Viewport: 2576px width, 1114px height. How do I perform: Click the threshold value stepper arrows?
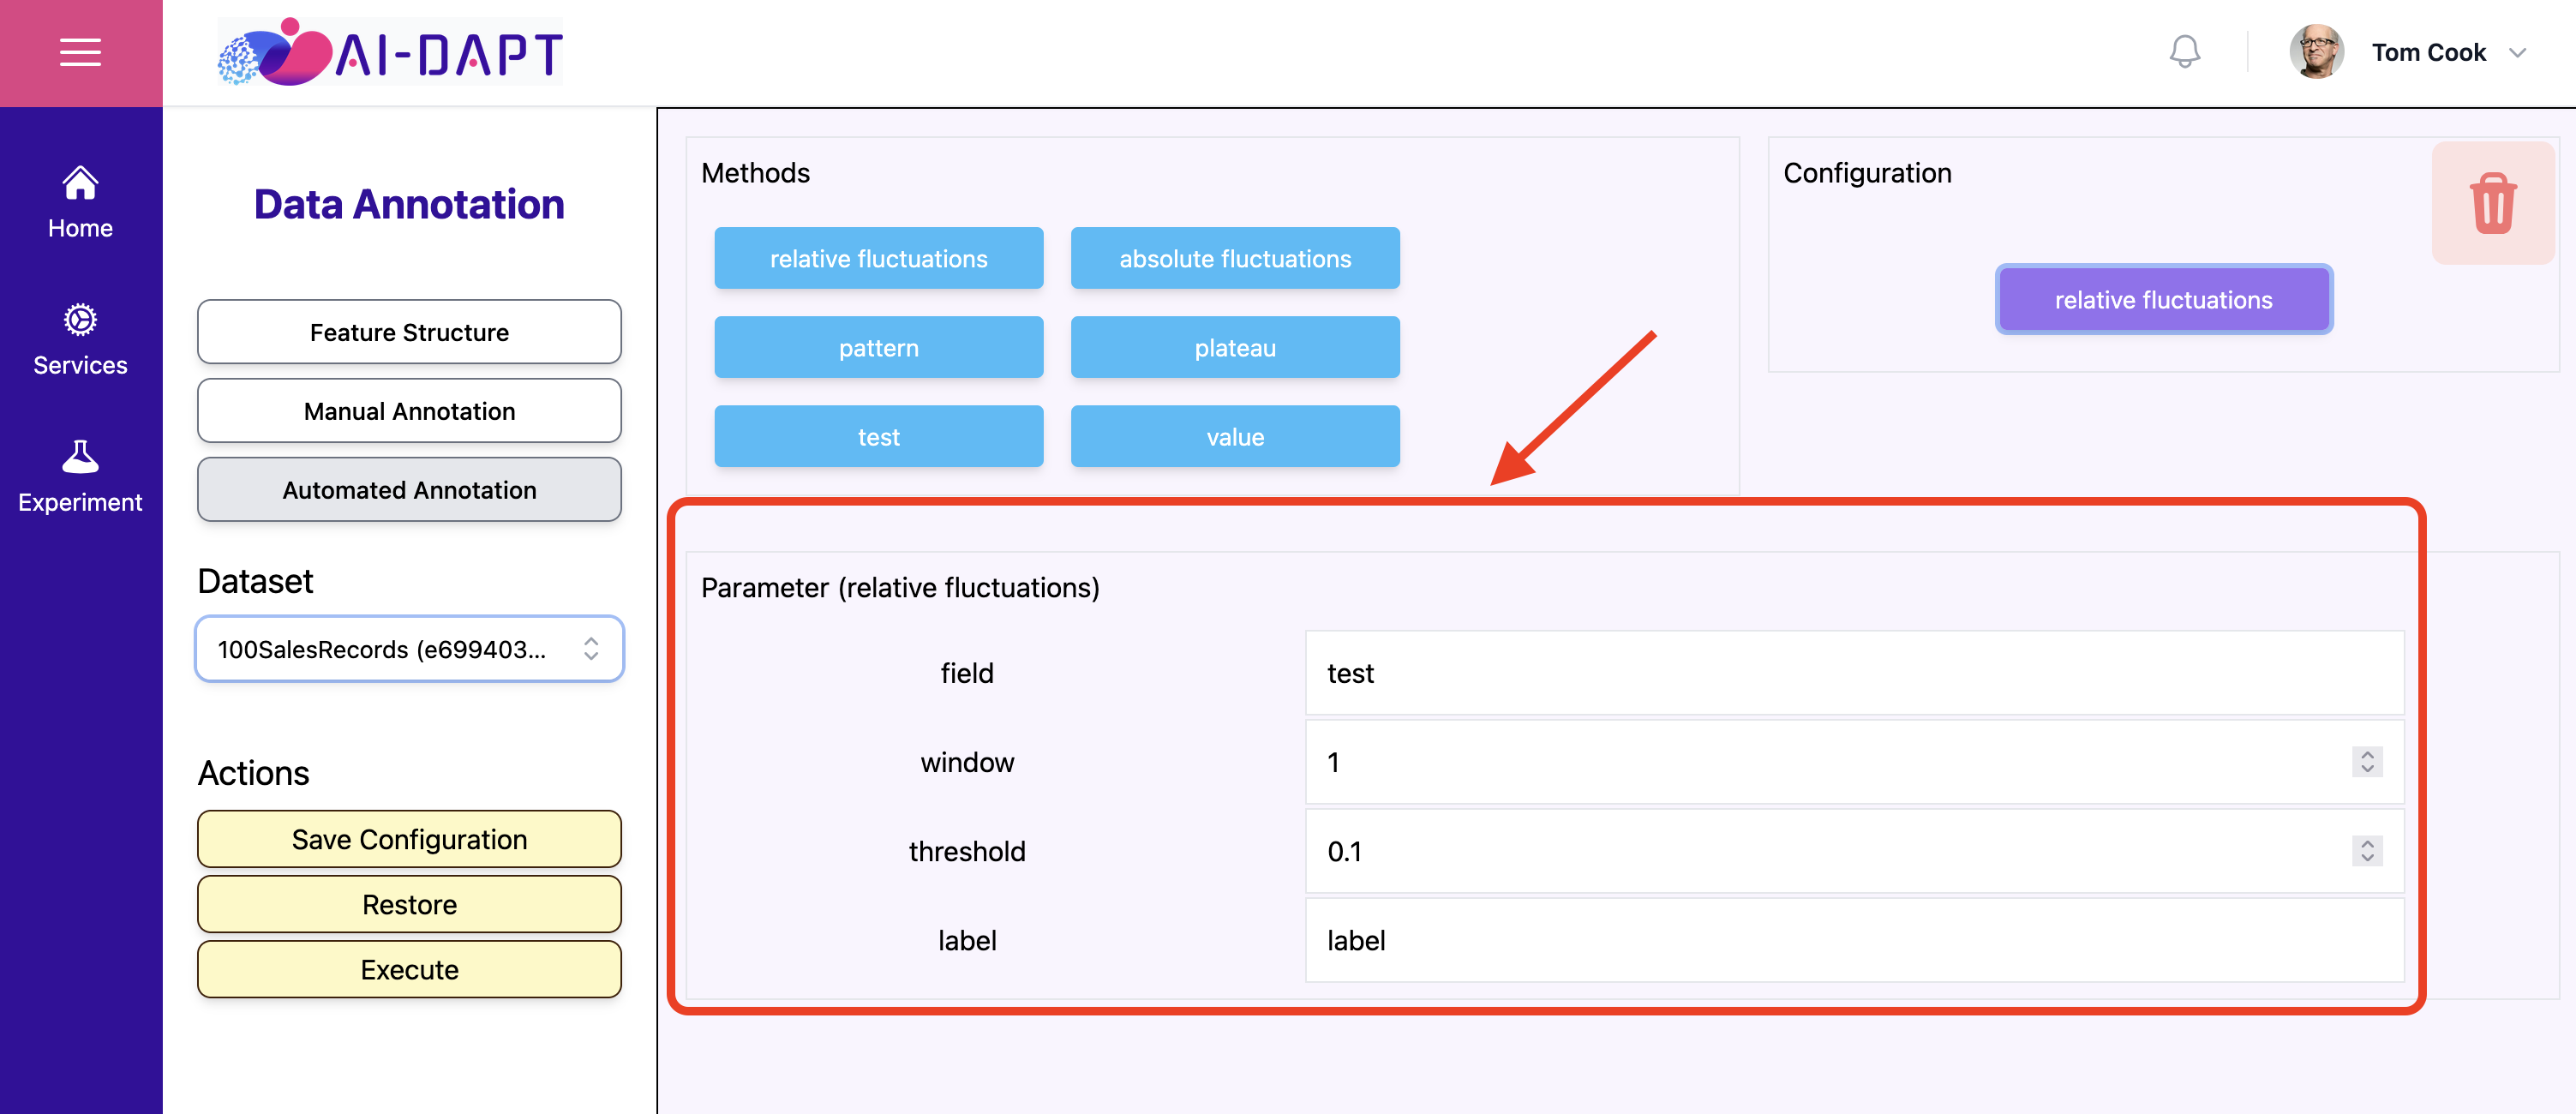click(2367, 851)
